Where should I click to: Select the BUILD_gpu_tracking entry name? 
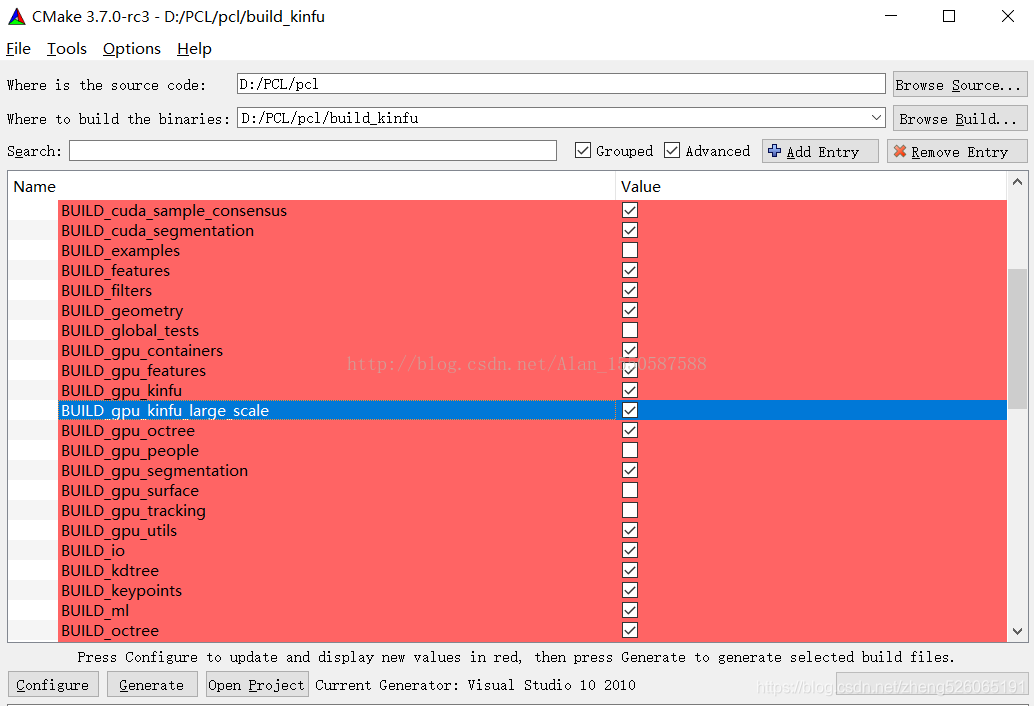[133, 511]
